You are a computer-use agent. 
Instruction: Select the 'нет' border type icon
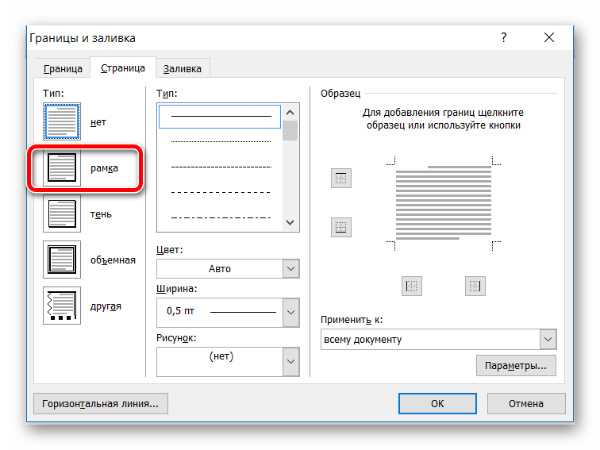(x=62, y=122)
